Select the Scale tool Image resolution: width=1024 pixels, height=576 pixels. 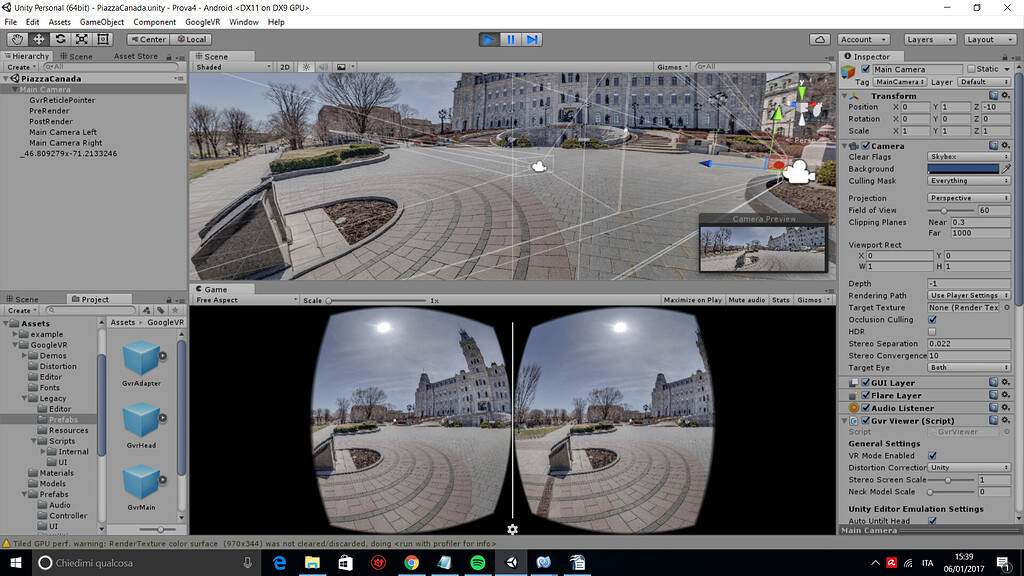[x=79, y=38]
